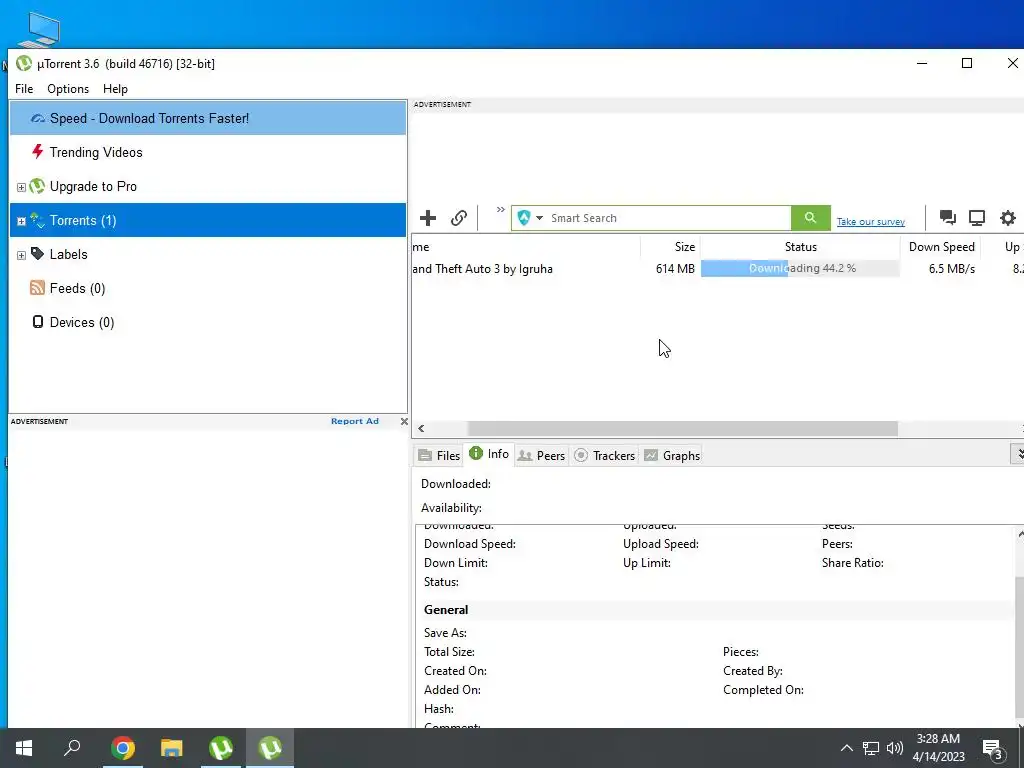Click the first uTorrent taskbar icon
1024x768 pixels.
coord(221,748)
